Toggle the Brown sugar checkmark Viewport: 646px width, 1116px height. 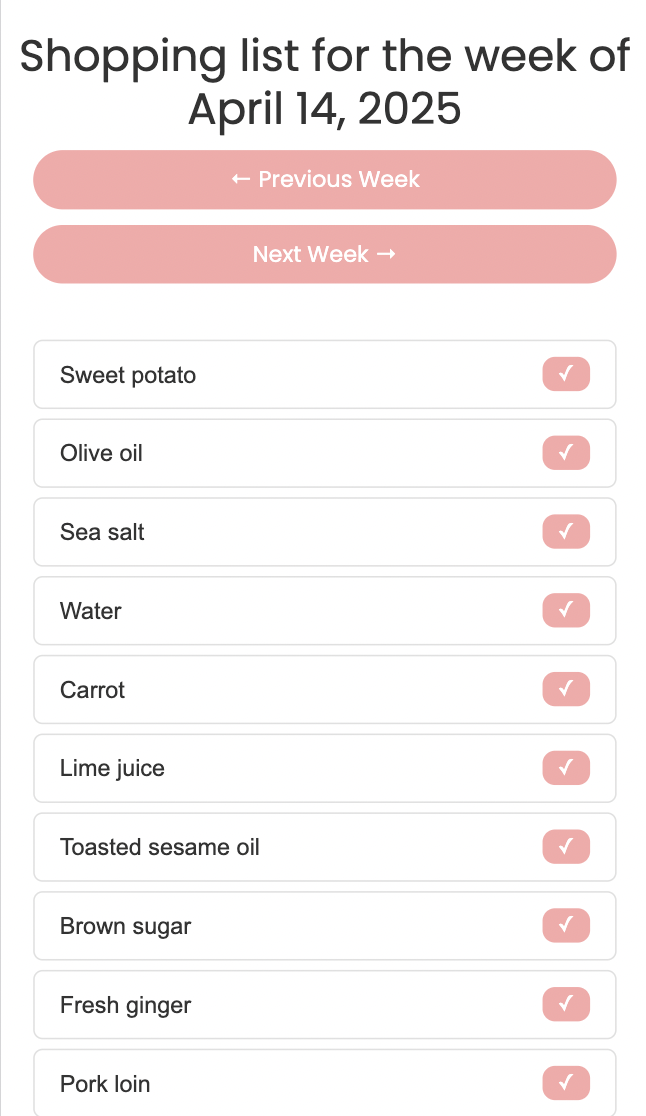(x=566, y=926)
